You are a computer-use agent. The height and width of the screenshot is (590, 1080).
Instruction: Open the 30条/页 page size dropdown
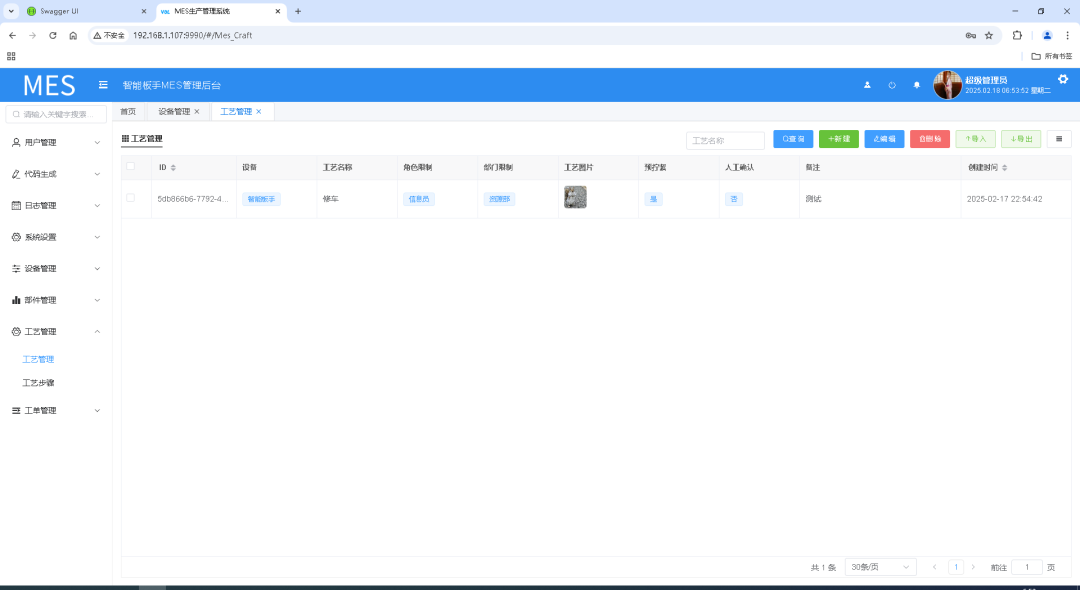[880, 567]
